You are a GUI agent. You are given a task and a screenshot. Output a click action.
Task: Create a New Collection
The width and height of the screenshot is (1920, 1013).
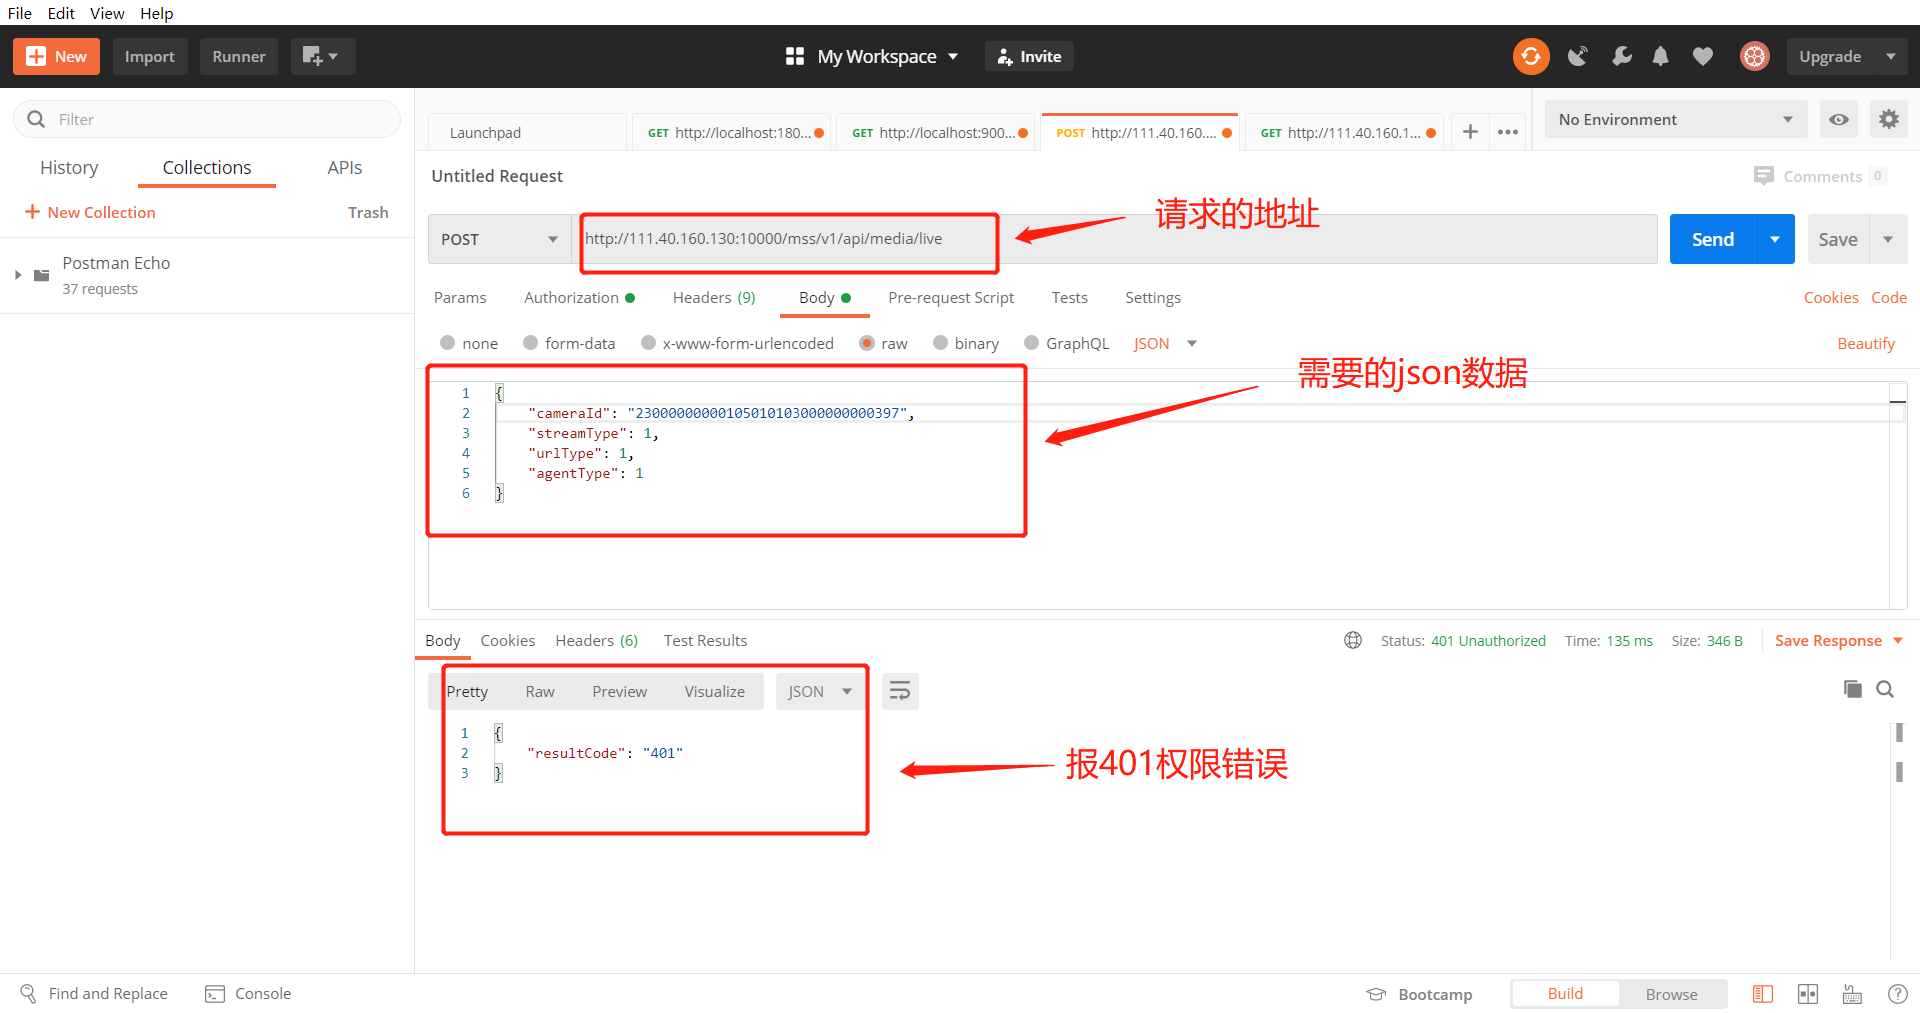click(90, 212)
